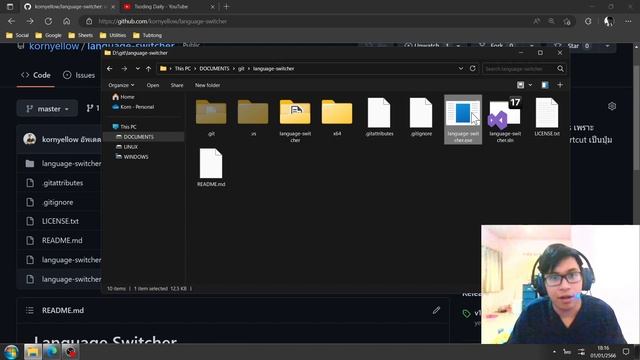640x360 pixels.
Task: Switch to the GitHub Code tab
Action: point(36,75)
